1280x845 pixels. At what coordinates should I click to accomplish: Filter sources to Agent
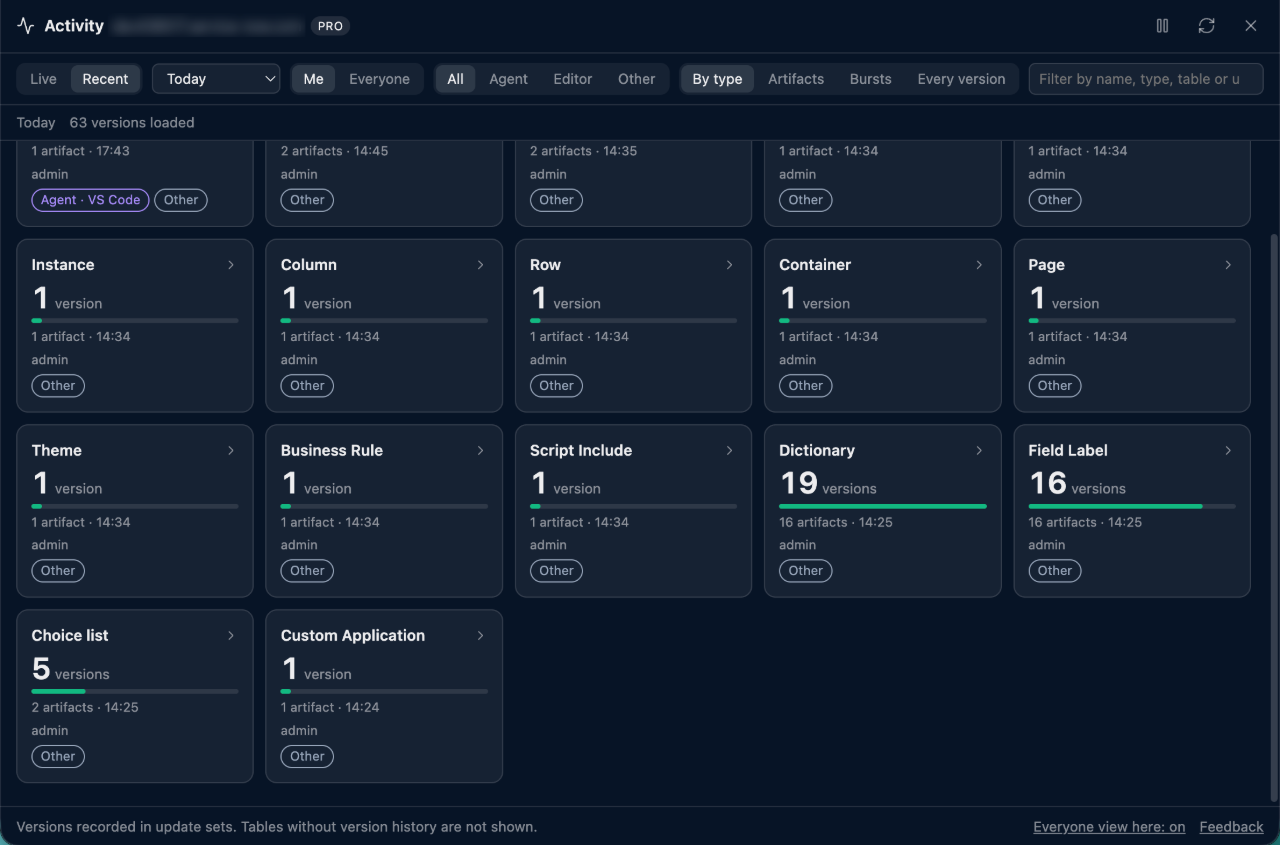tap(508, 79)
